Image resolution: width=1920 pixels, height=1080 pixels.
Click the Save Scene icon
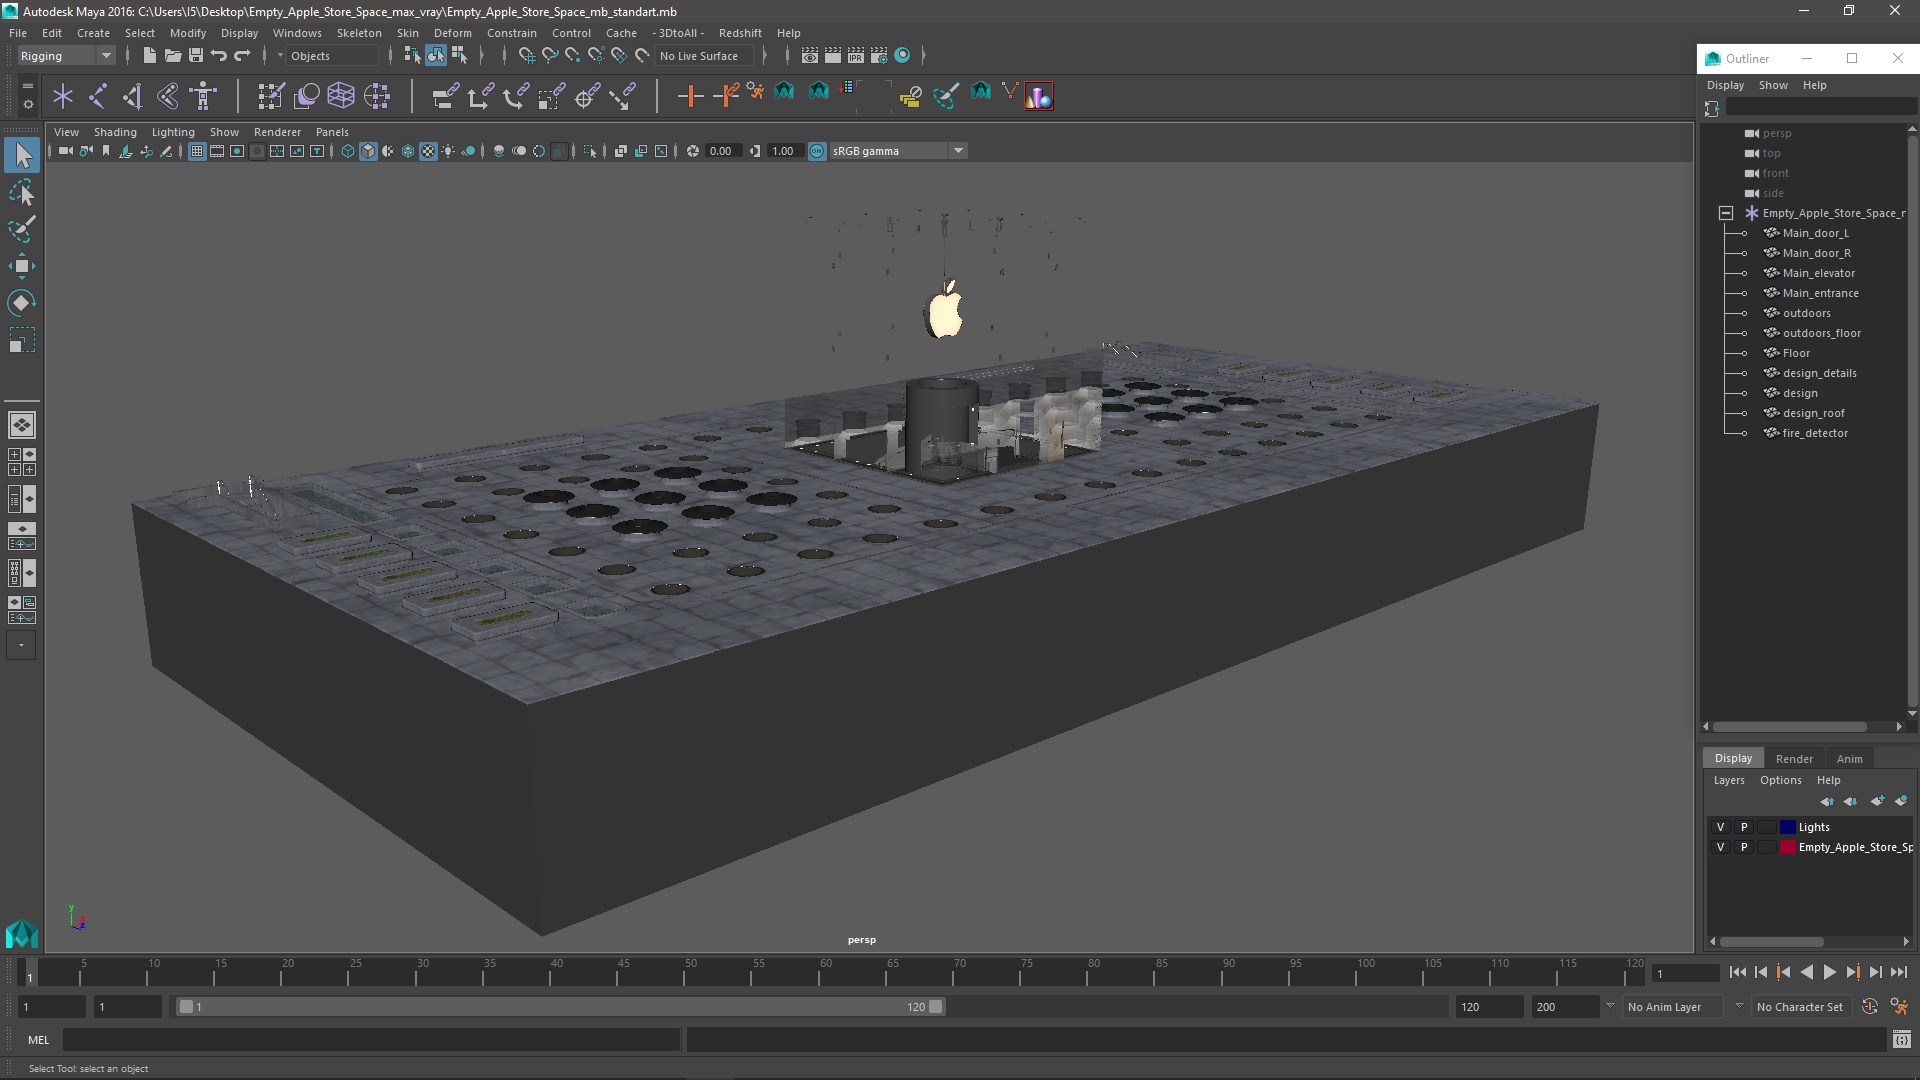pos(196,56)
